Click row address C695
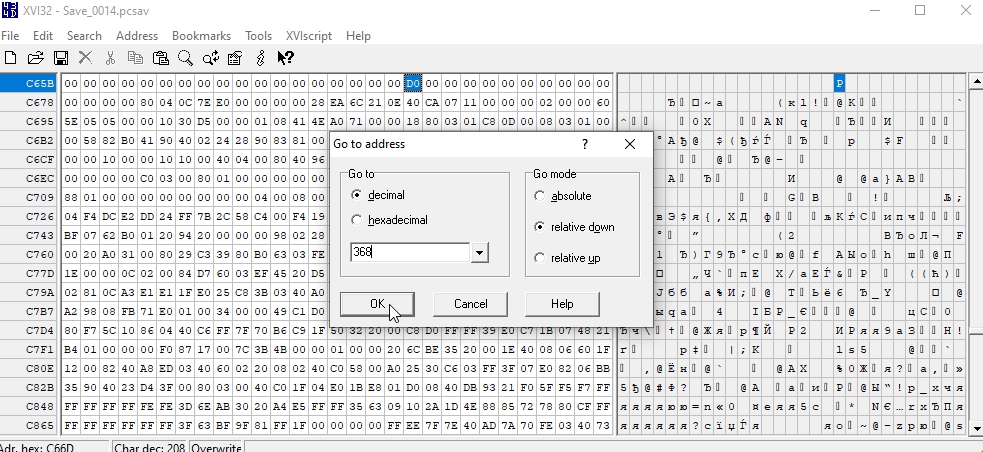Image resolution: width=983 pixels, height=452 pixels. tap(29, 121)
